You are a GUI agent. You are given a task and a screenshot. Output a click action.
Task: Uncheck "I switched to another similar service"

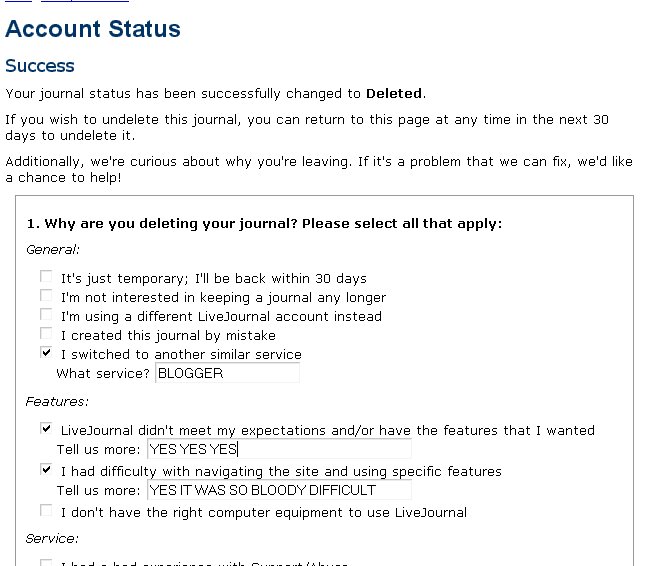click(46, 353)
